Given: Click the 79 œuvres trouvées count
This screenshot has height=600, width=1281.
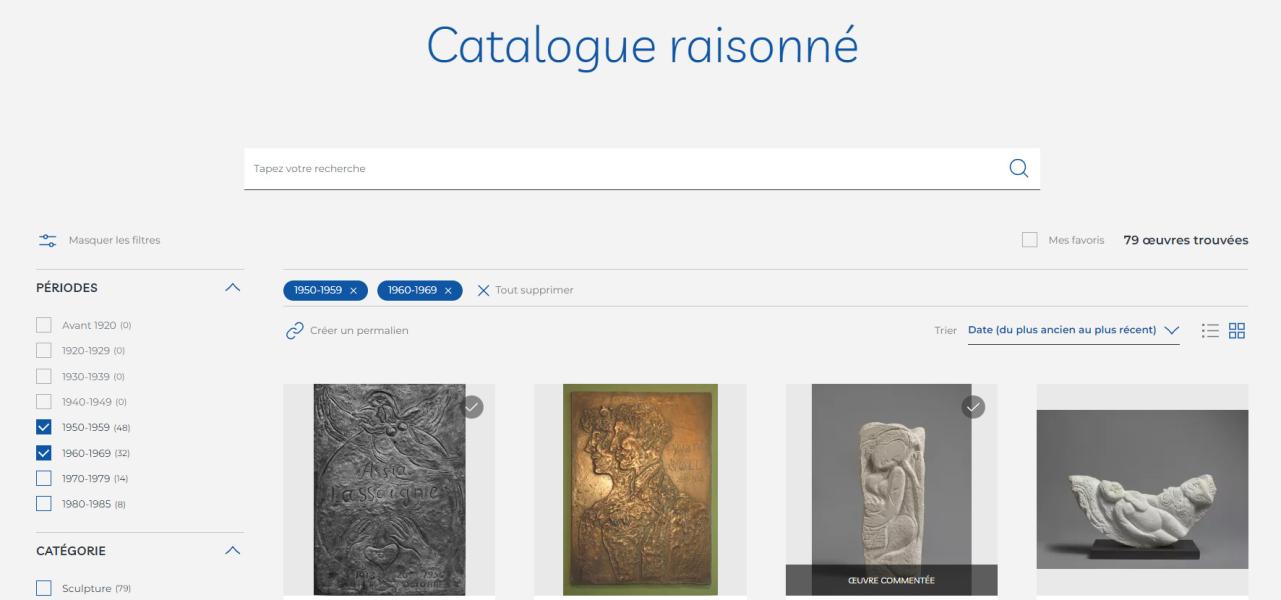Looking at the screenshot, I should 1186,240.
